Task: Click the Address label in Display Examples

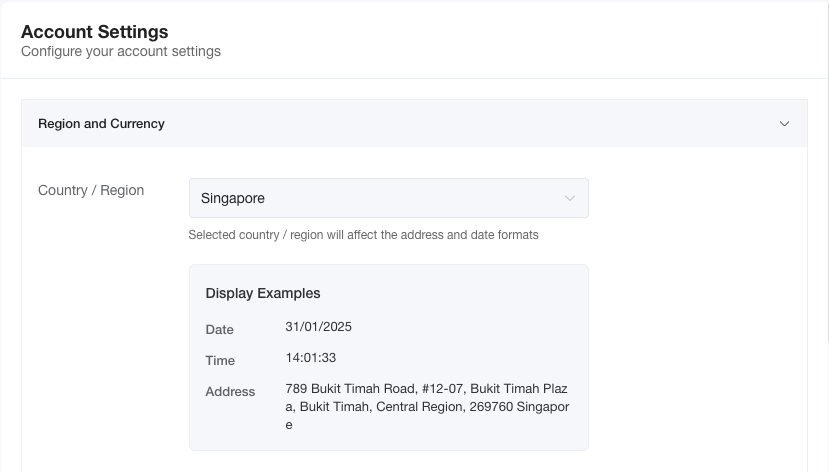Action: (x=230, y=391)
